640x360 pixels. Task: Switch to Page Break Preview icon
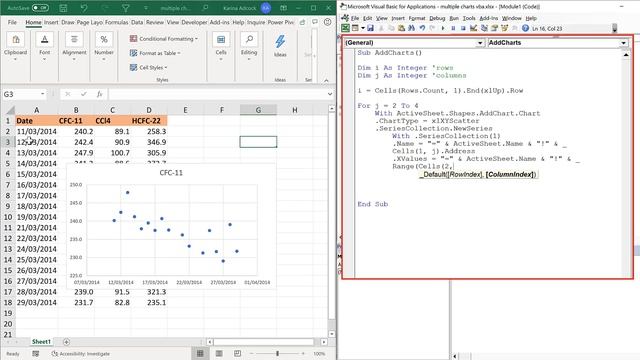pyautogui.click(x=238, y=353)
